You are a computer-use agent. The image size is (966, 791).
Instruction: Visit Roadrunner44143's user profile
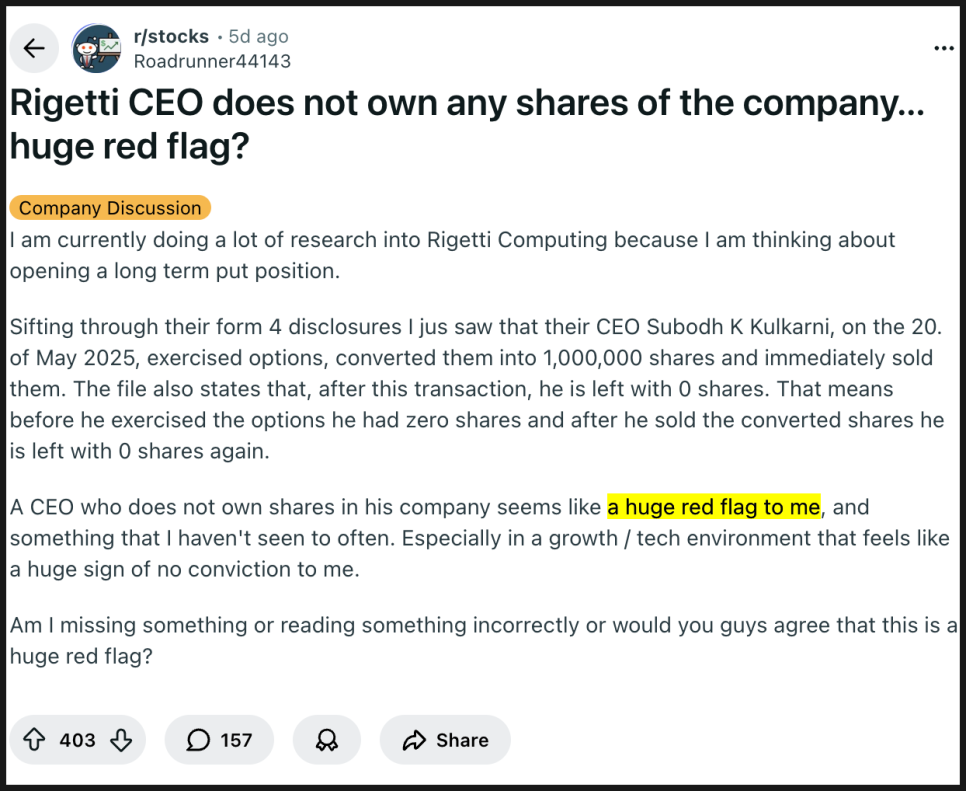coord(212,61)
